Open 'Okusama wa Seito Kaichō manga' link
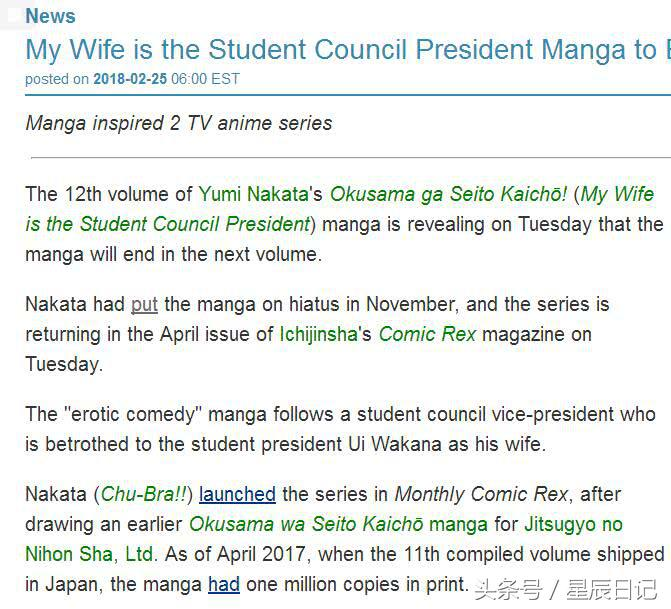671x609 pixels. [338, 524]
